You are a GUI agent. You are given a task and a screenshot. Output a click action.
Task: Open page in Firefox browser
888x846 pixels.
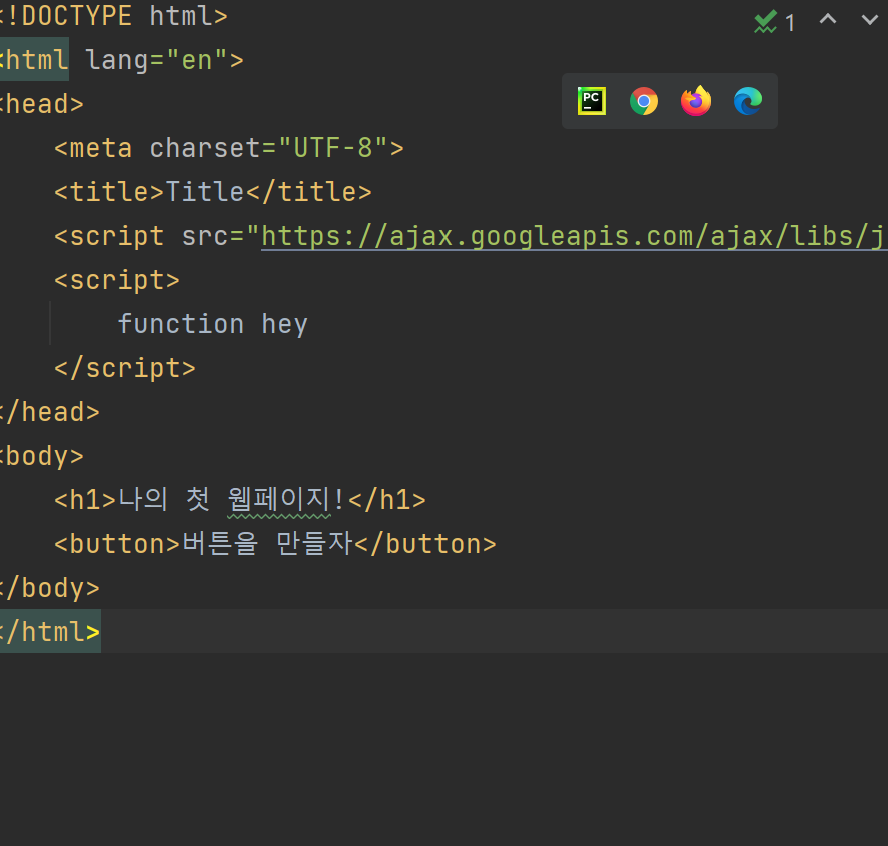pos(696,101)
